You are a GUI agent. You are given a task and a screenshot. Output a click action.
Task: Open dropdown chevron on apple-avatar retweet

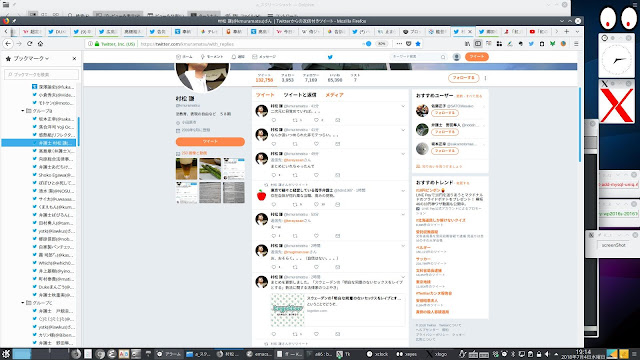tap(403, 191)
